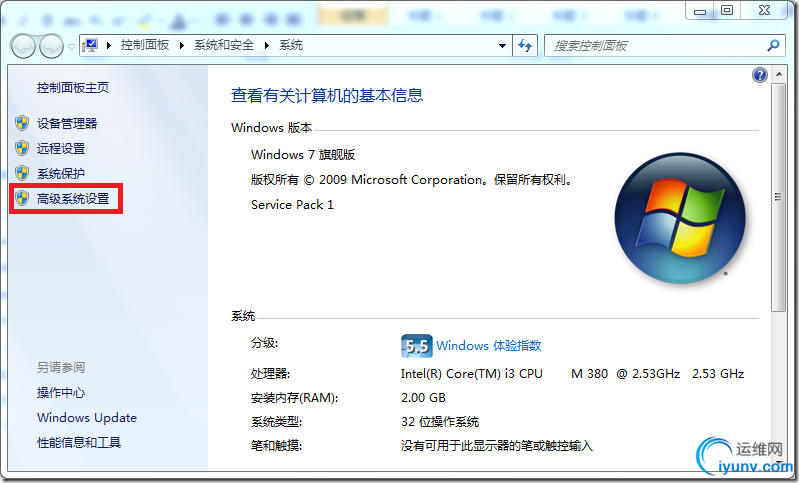
Task: Click the shield icon beside 远程设置
Action: (x=22, y=148)
